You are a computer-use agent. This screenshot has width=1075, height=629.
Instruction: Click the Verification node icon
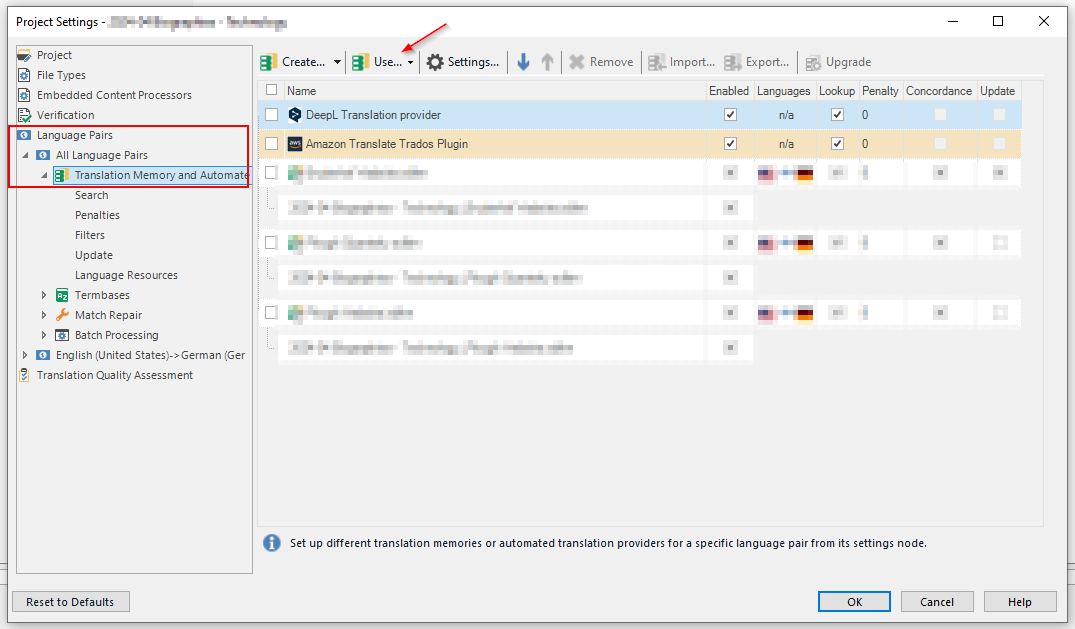(24, 115)
